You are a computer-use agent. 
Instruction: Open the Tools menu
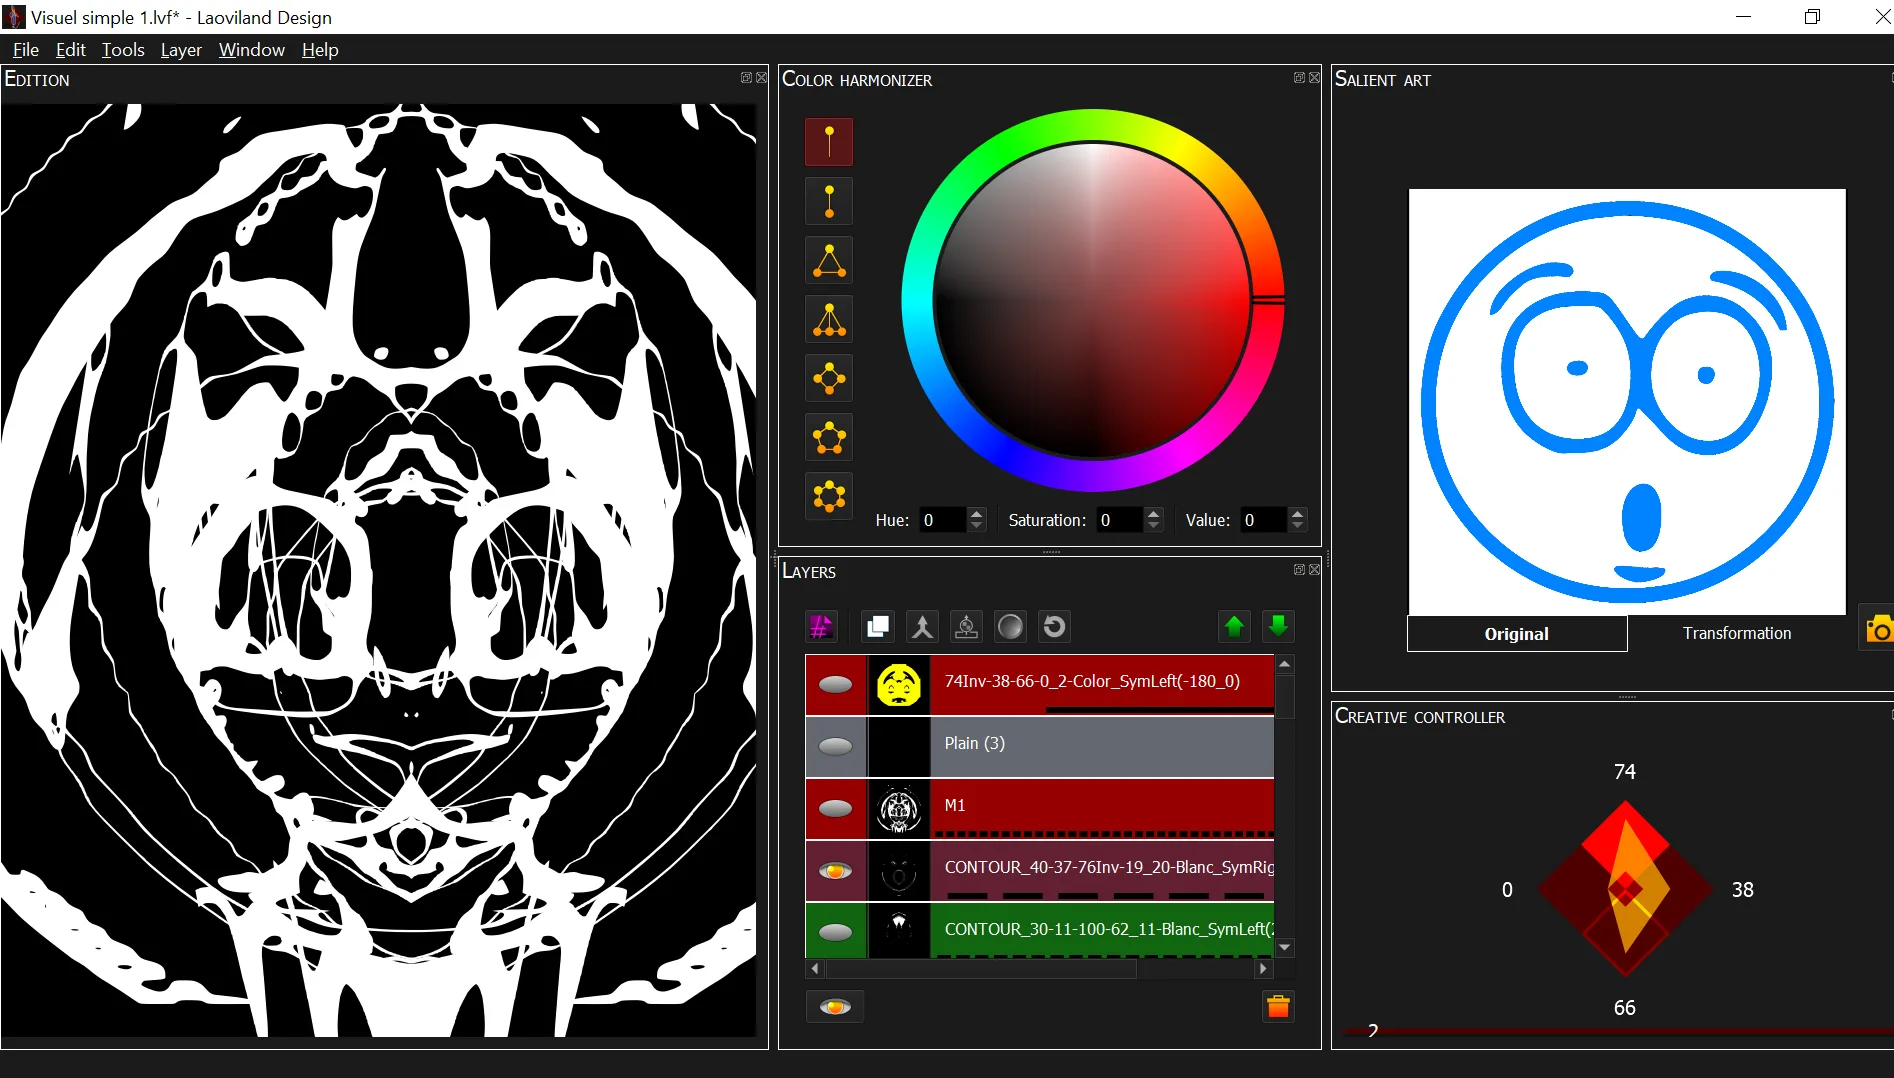[123, 50]
